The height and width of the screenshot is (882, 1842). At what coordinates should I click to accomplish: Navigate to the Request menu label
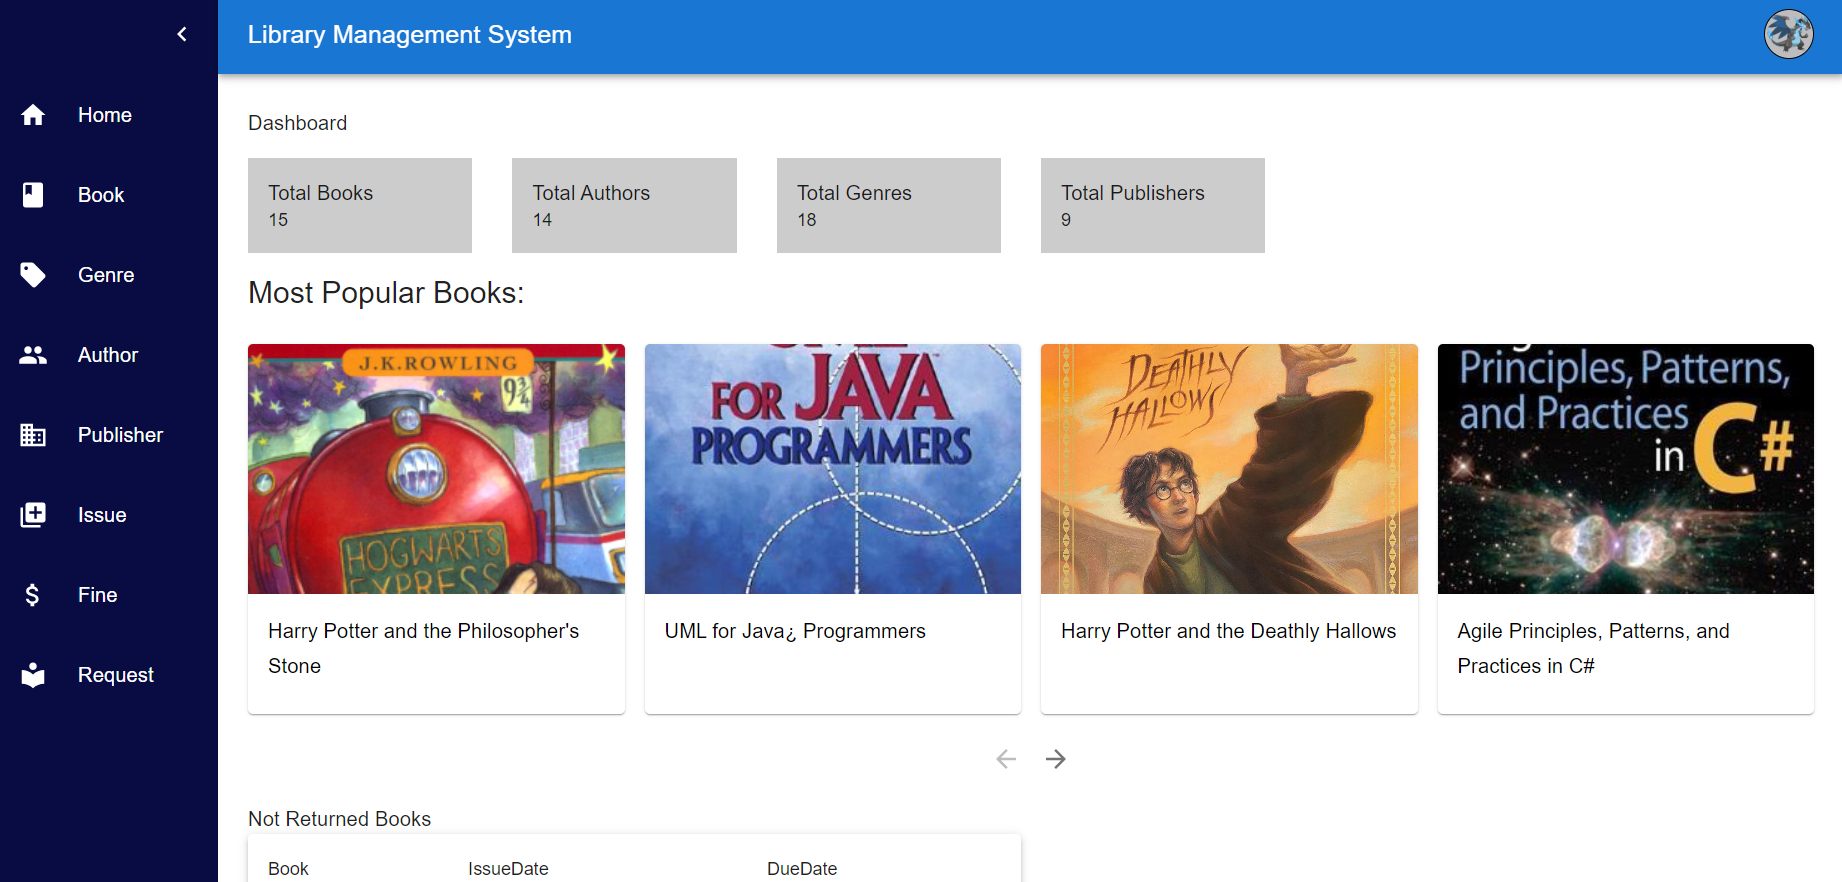tap(116, 675)
